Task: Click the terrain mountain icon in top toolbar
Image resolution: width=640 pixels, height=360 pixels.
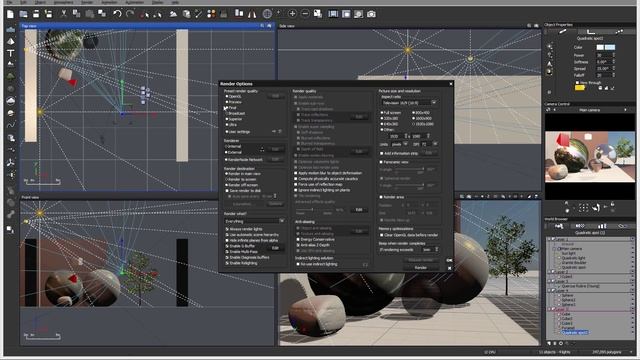Action: click(x=173, y=14)
